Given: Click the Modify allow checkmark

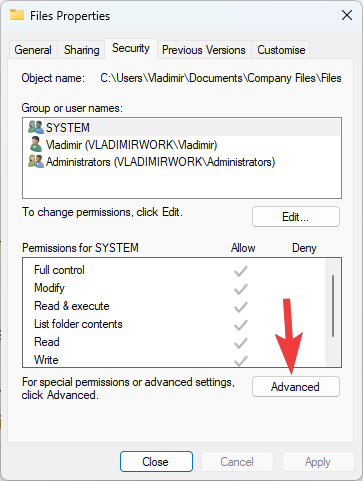Looking at the screenshot, I should click(241, 289).
